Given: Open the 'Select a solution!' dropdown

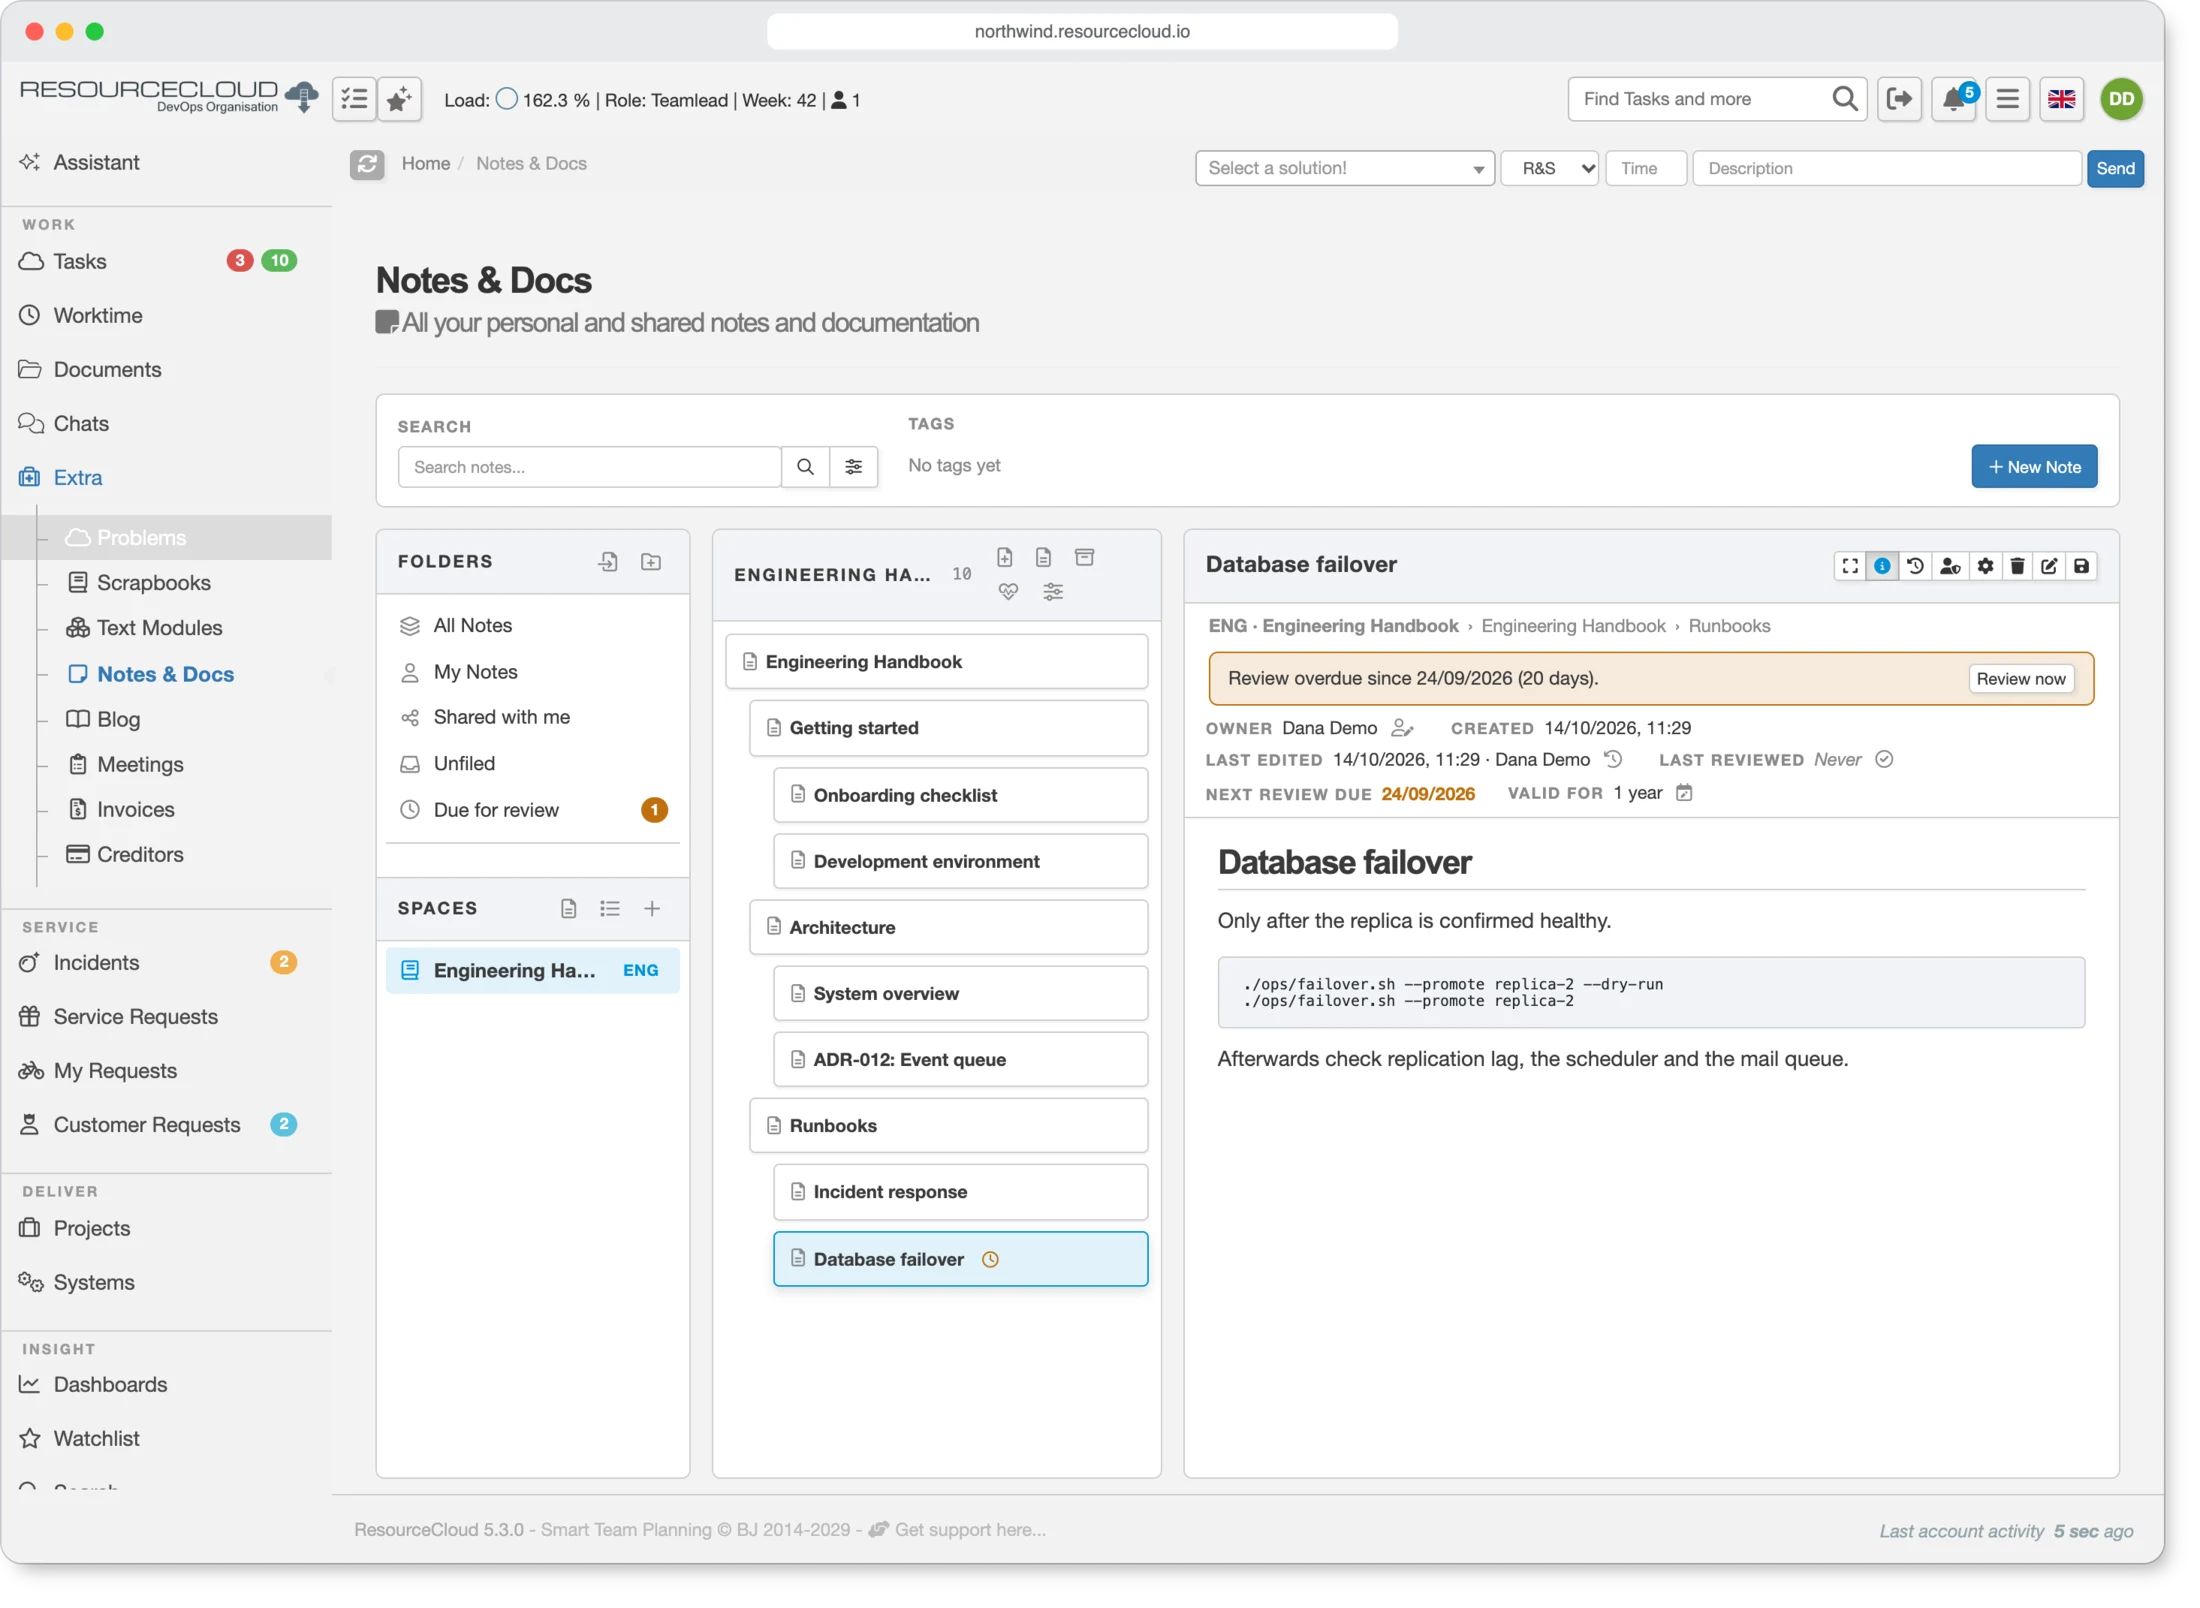Looking at the screenshot, I should (x=1345, y=168).
